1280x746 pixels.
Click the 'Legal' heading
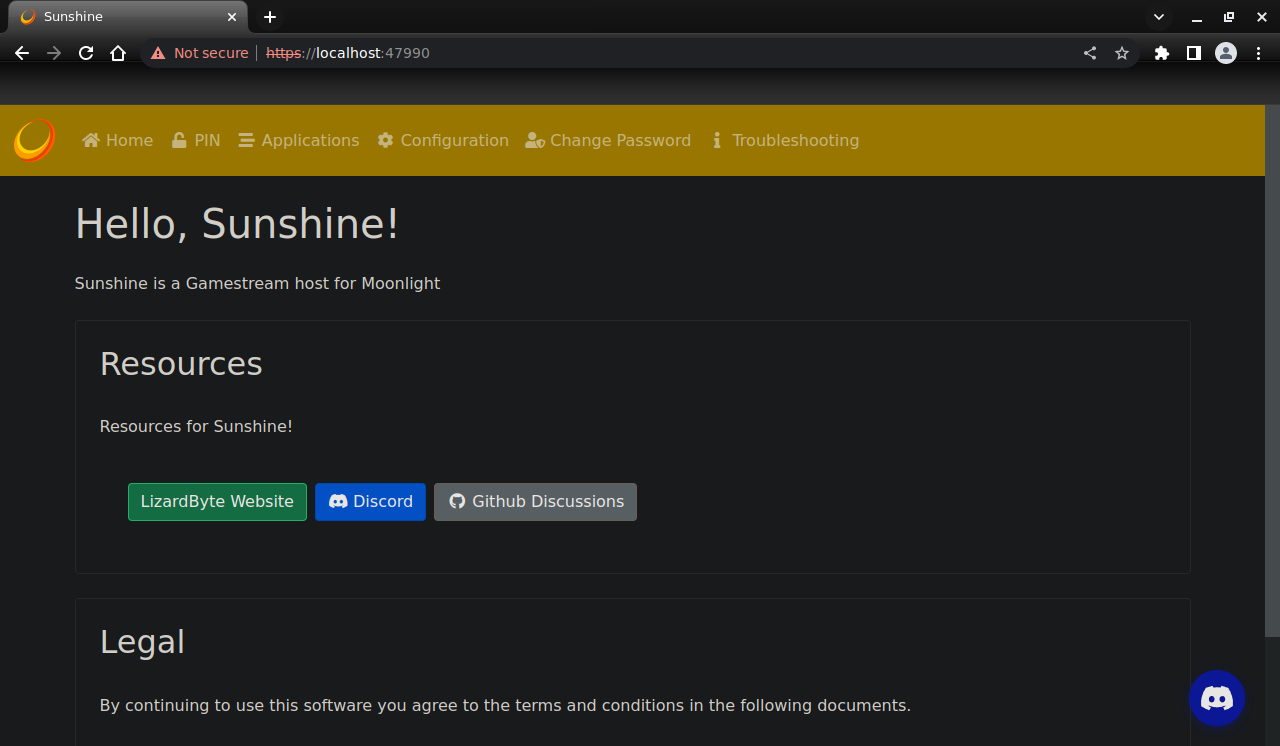[142, 642]
